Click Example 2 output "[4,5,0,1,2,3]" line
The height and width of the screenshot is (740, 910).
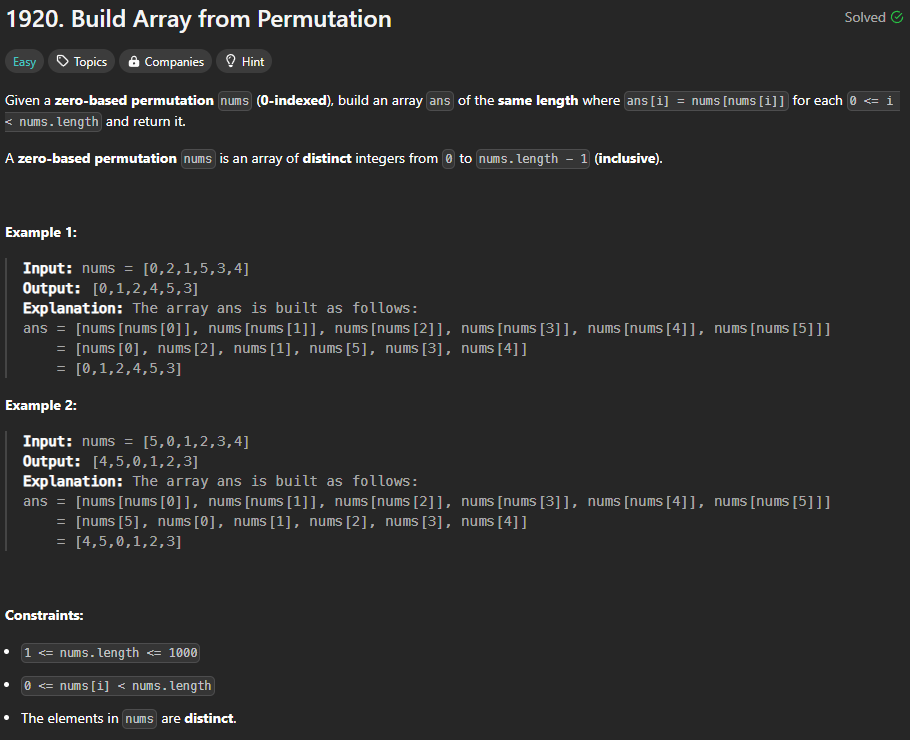pyautogui.click(x=145, y=461)
